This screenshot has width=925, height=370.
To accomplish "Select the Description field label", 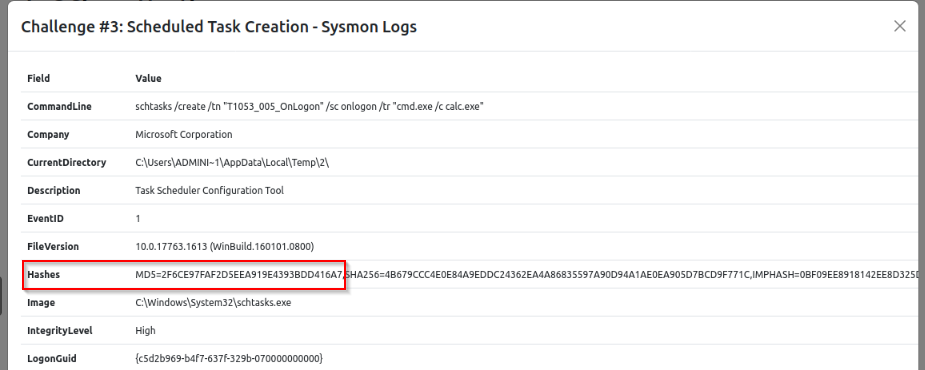I will (x=54, y=191).
